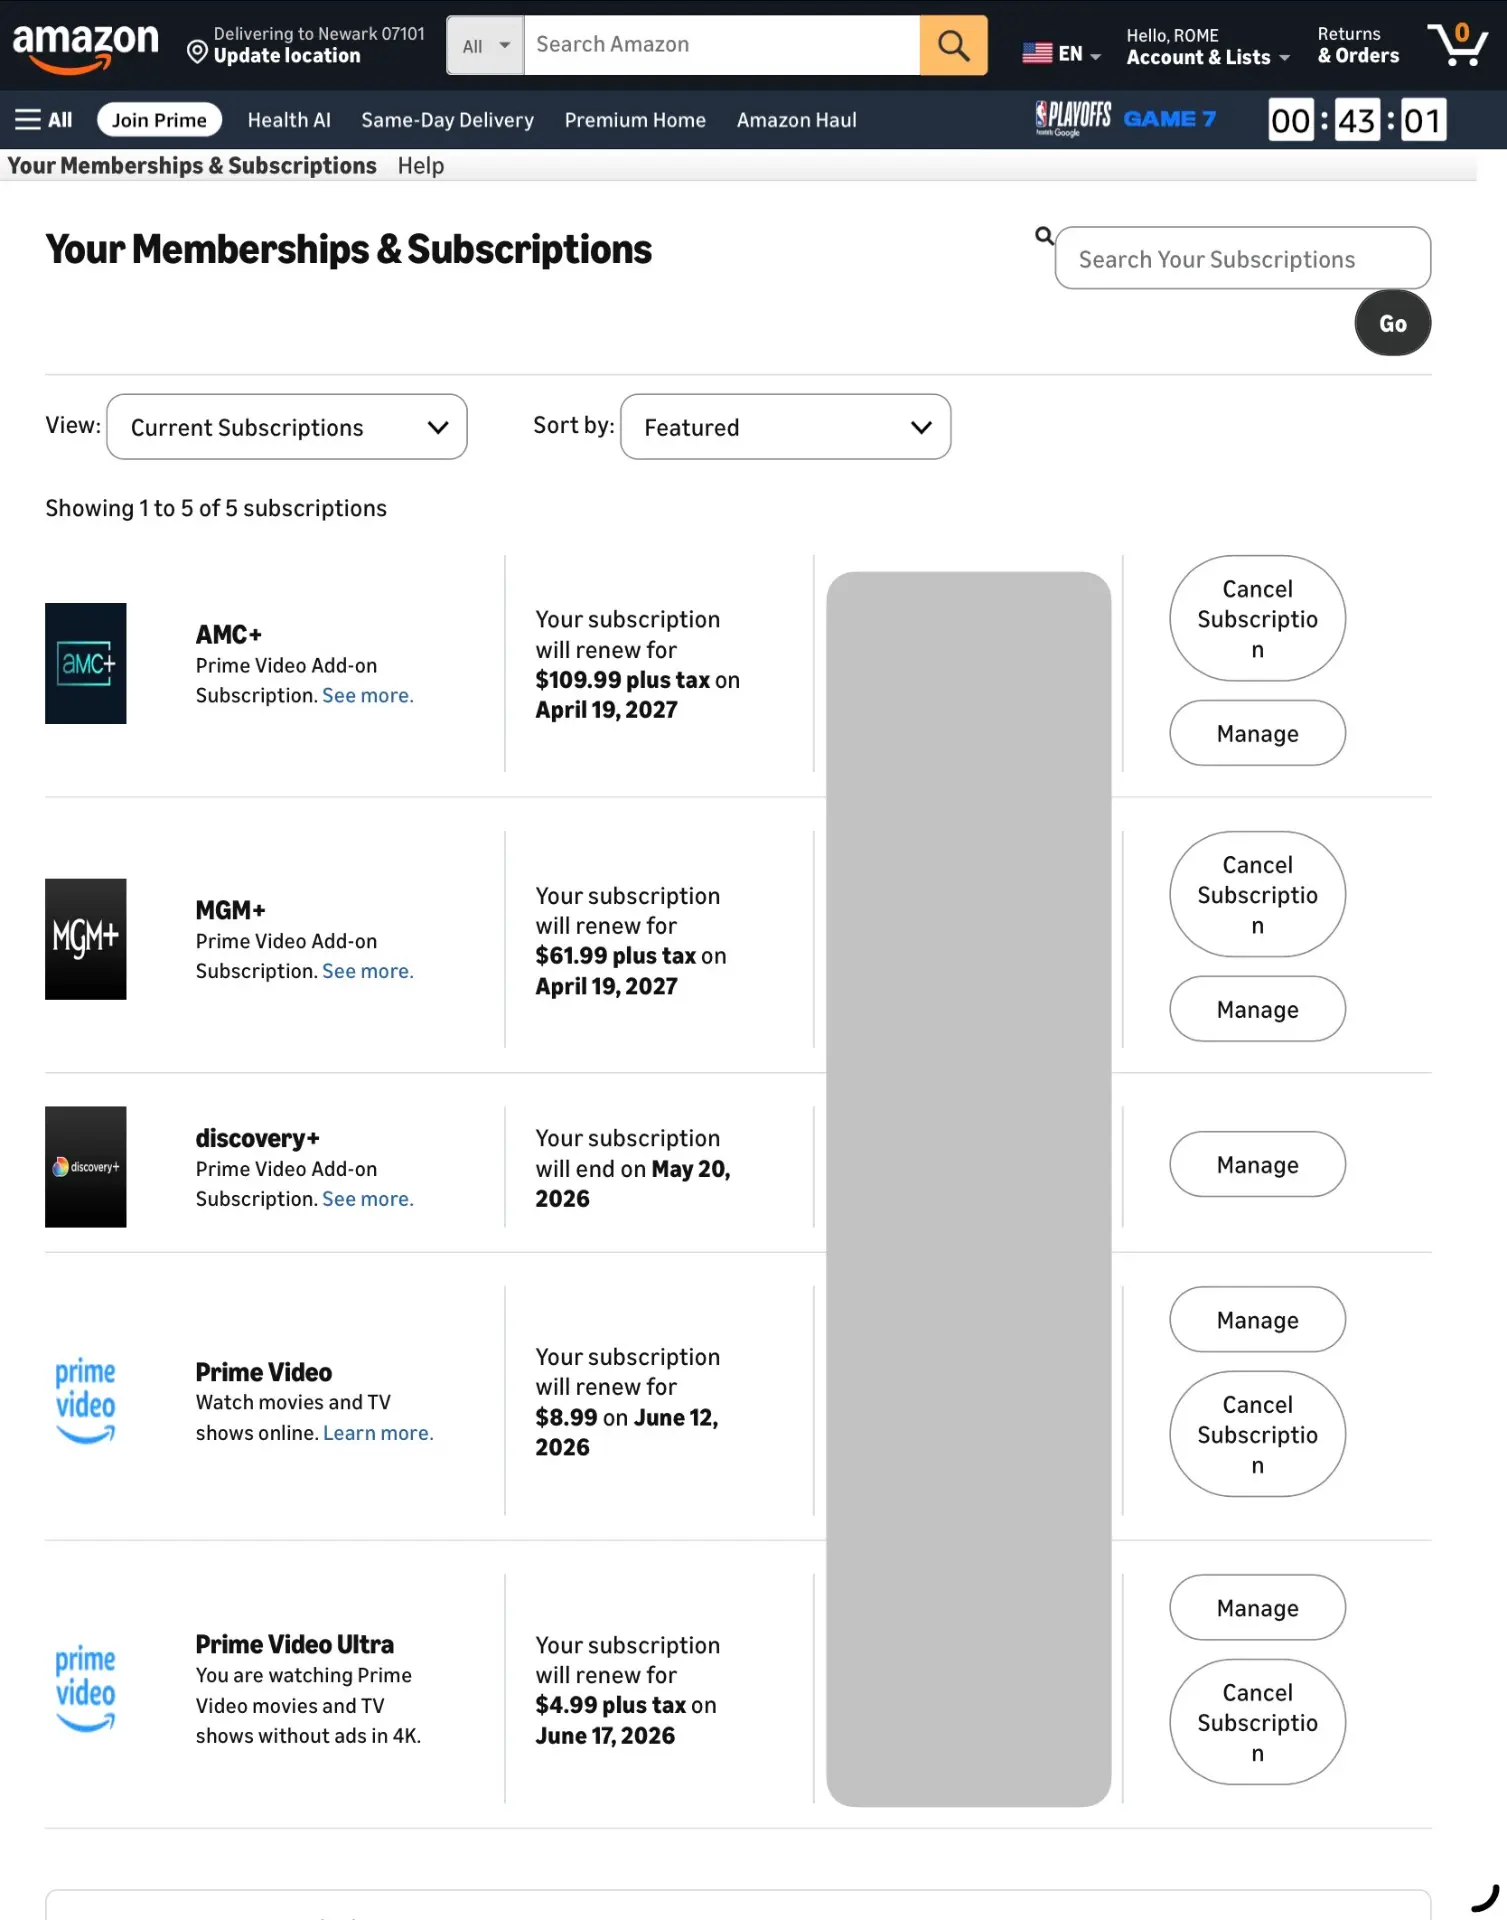The image size is (1507, 1920).
Task: Open the EN language selector
Action: [x=1061, y=54]
